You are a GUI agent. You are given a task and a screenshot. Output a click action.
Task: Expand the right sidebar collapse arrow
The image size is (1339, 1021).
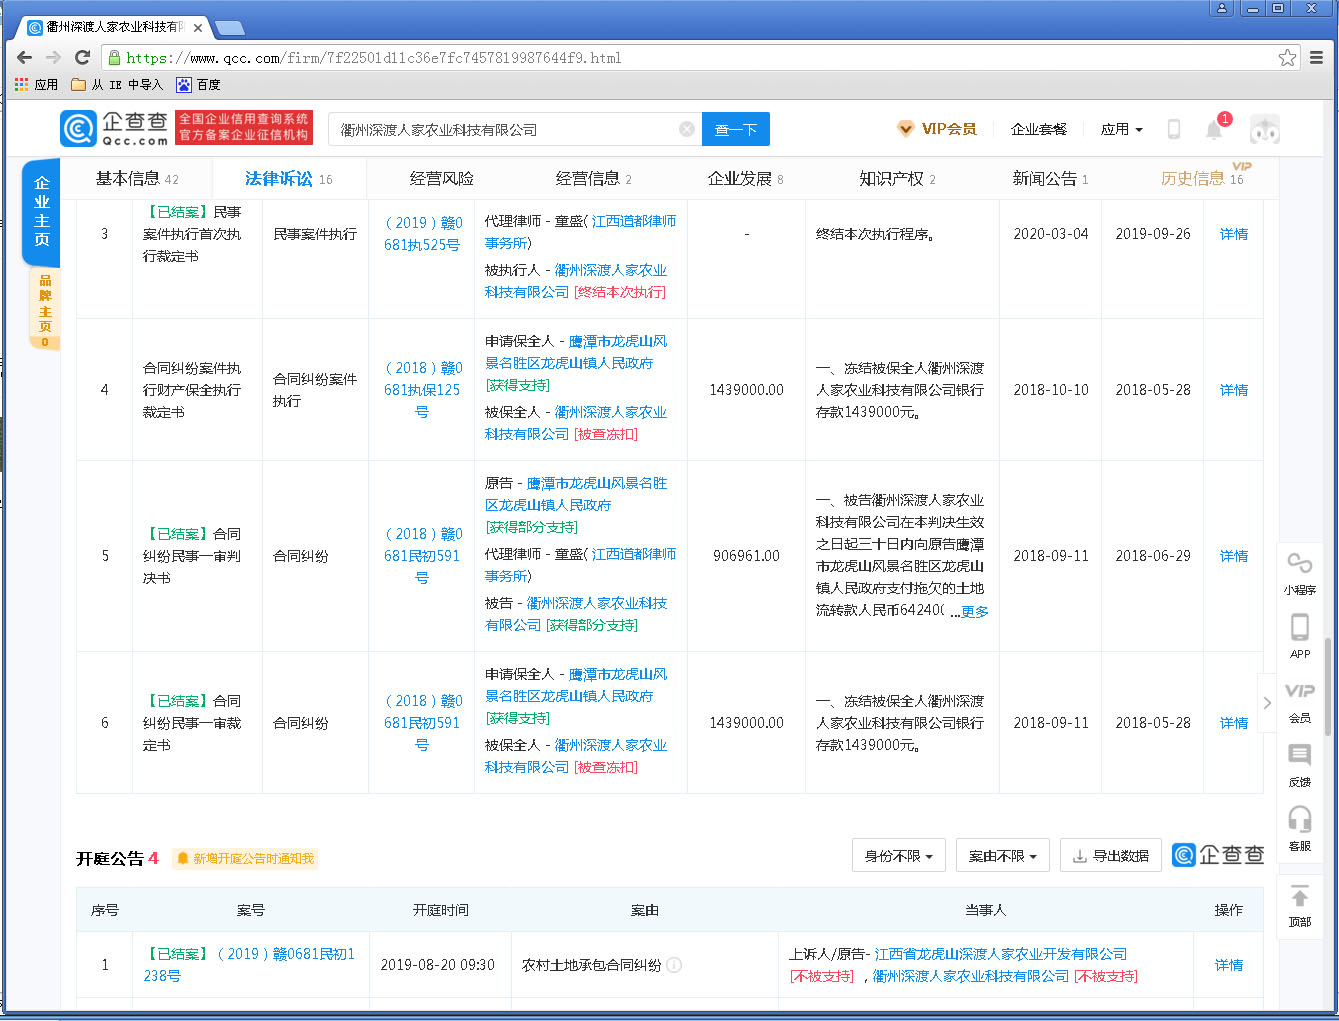tap(1267, 703)
